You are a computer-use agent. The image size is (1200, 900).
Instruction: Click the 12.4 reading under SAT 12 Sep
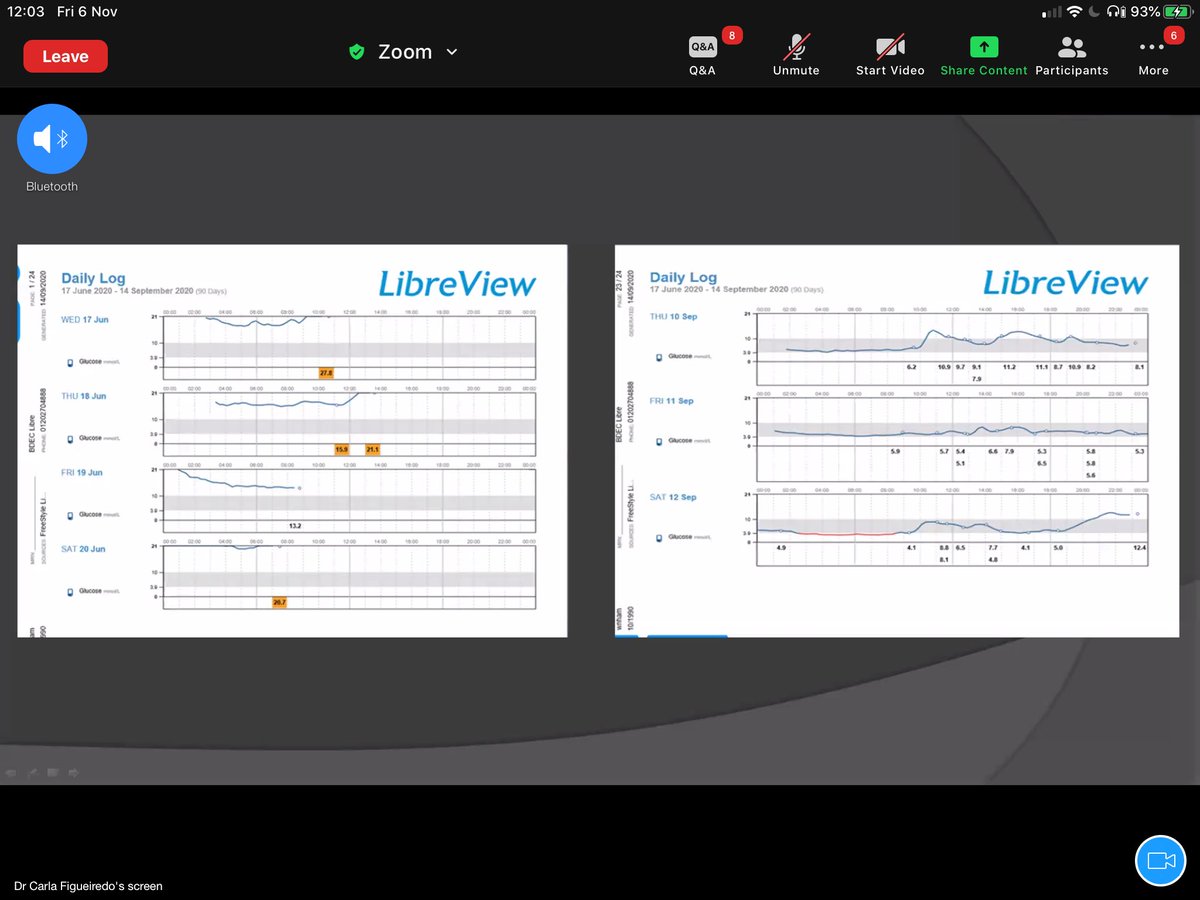[1140, 547]
